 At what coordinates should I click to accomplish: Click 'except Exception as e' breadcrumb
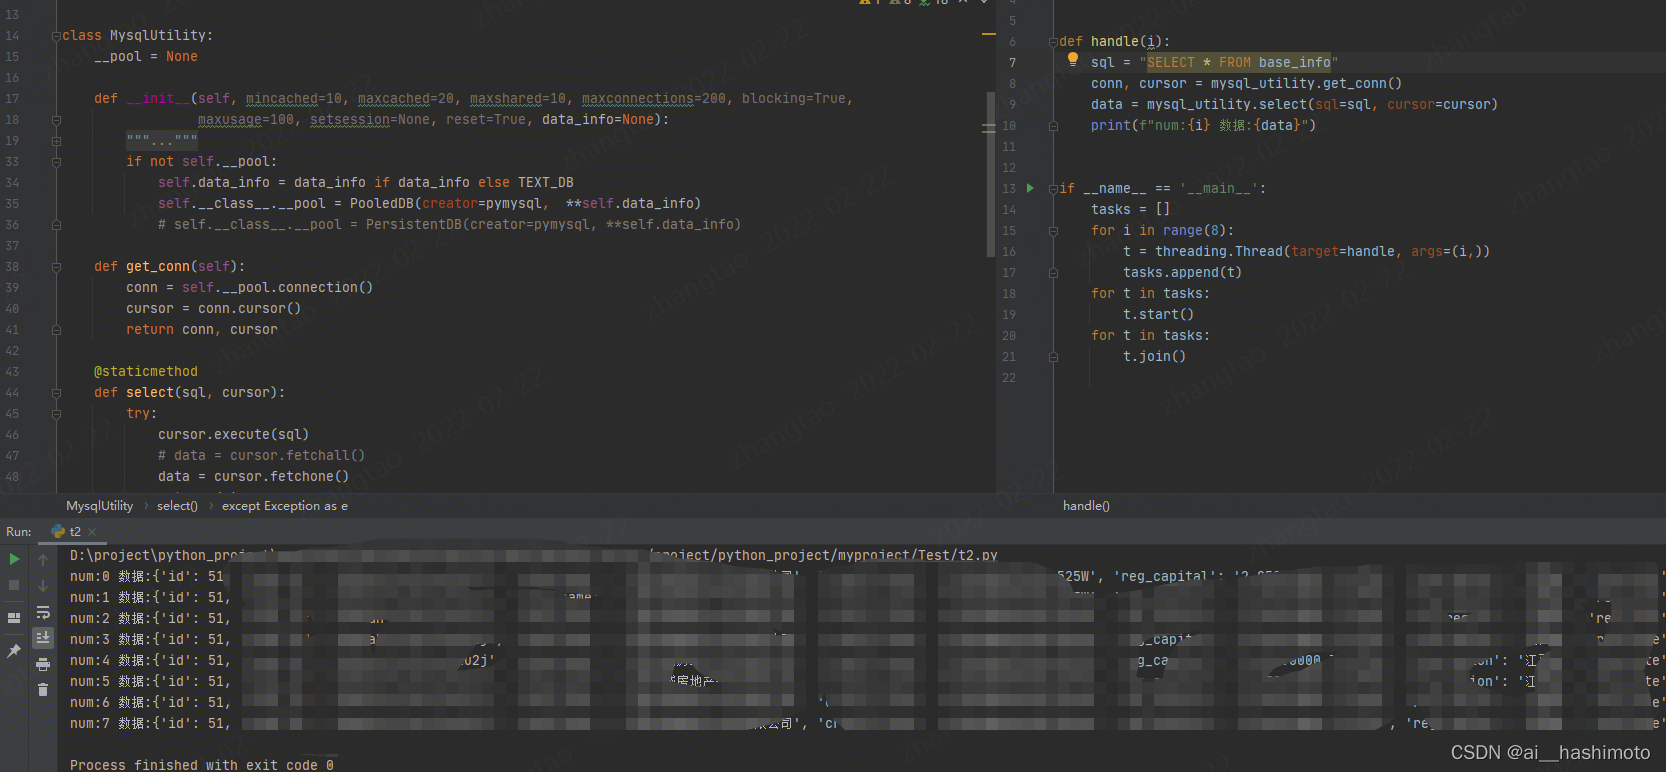pyautogui.click(x=285, y=506)
